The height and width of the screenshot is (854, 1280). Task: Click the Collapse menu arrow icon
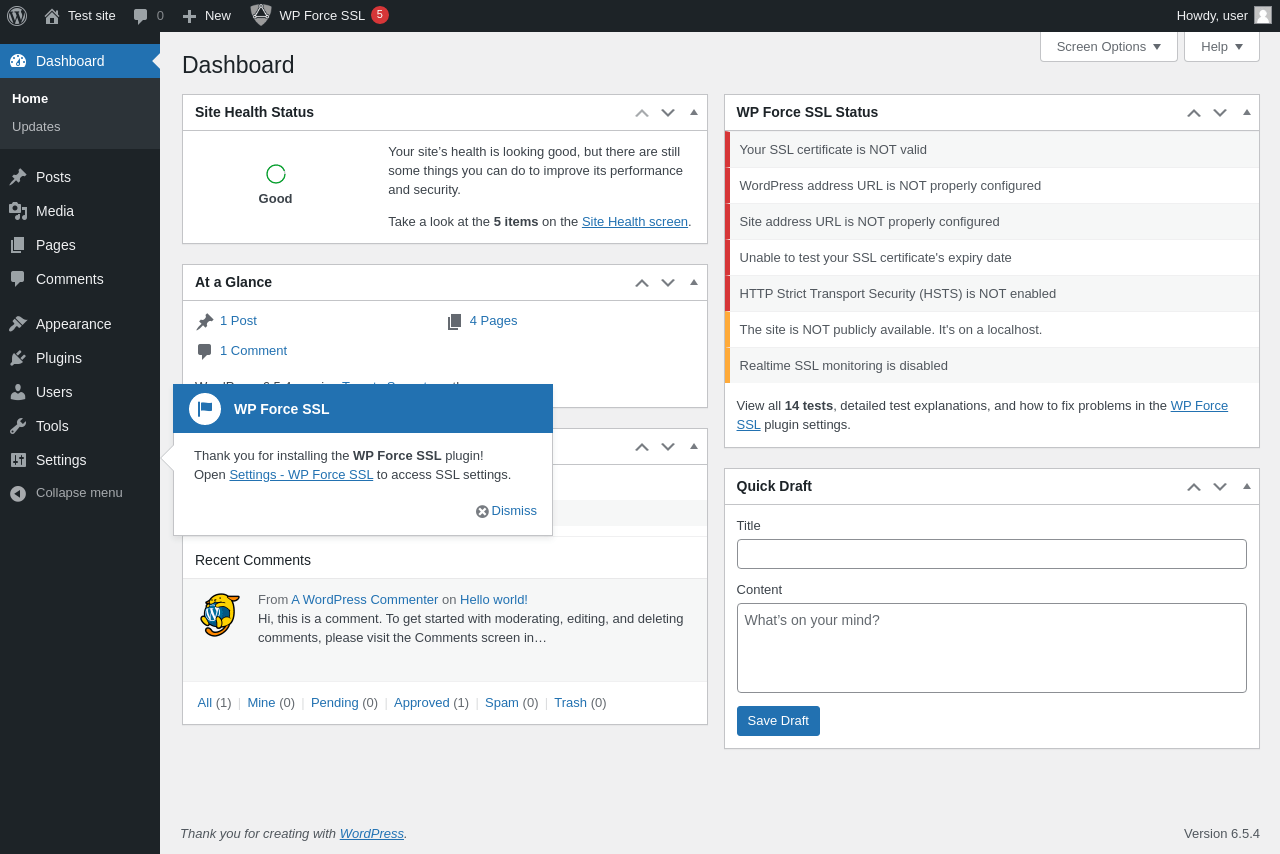[x=18, y=493]
